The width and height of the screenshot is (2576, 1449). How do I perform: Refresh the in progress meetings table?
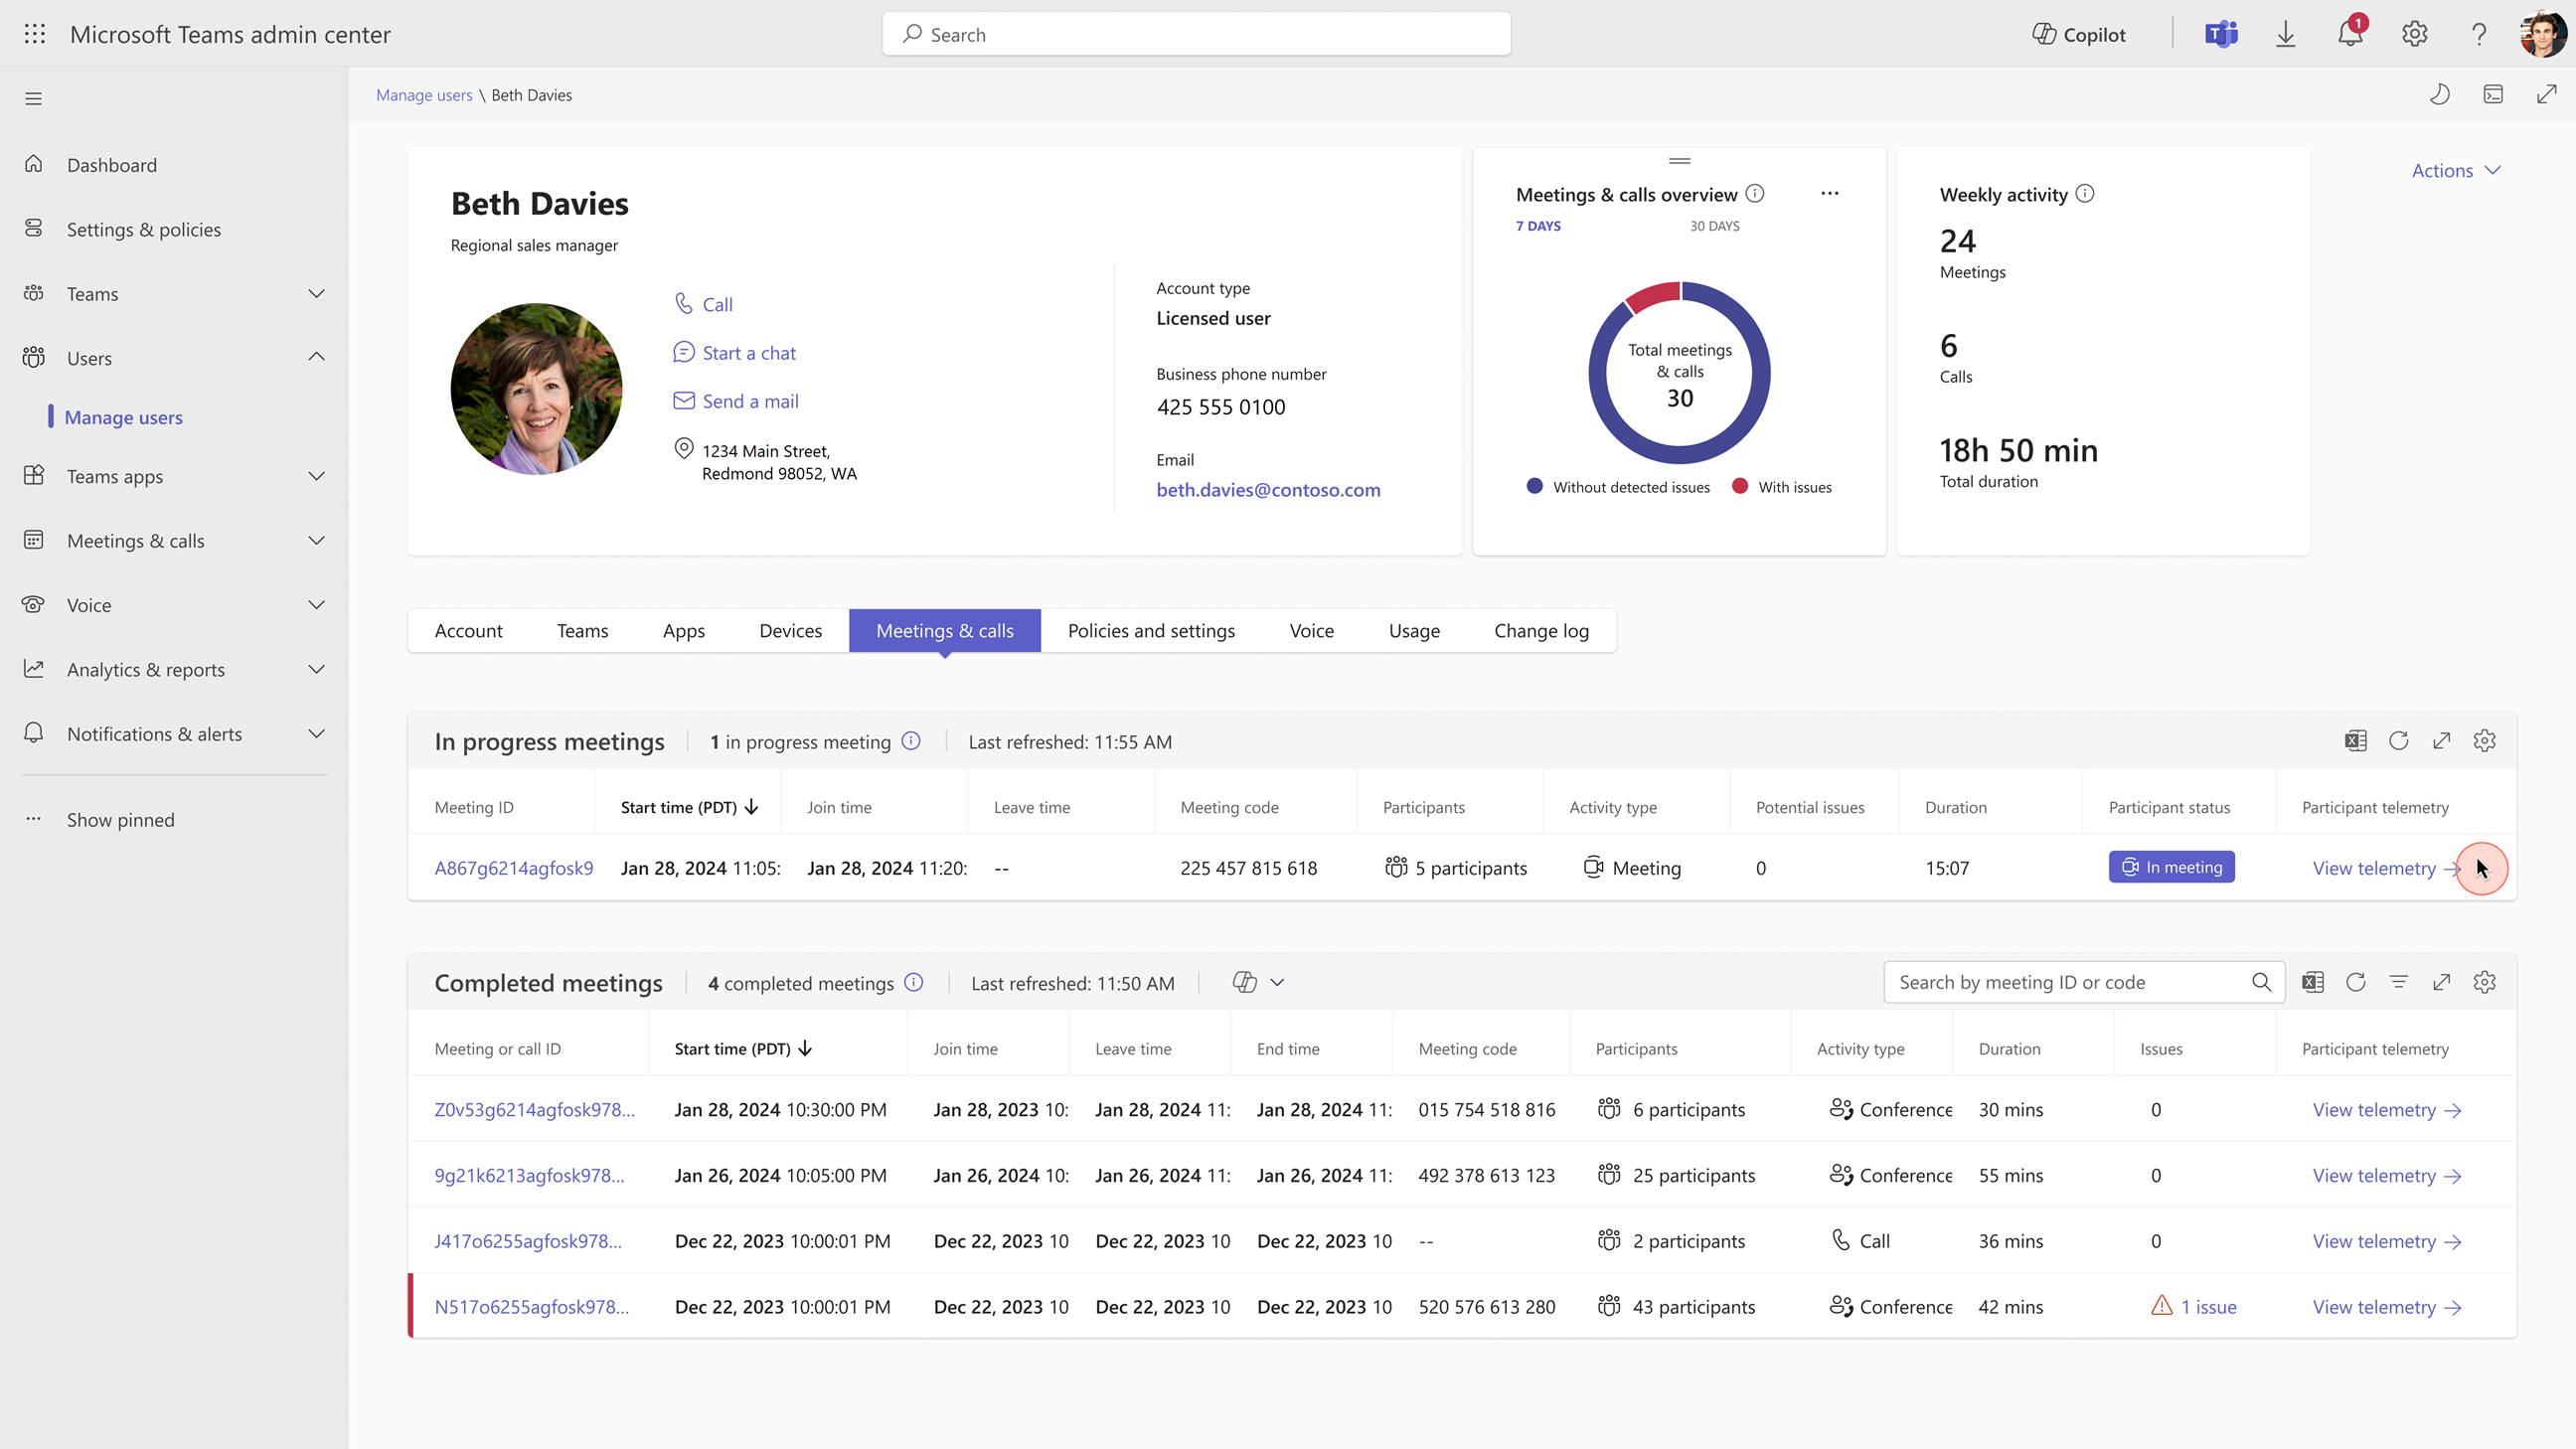click(x=2398, y=741)
